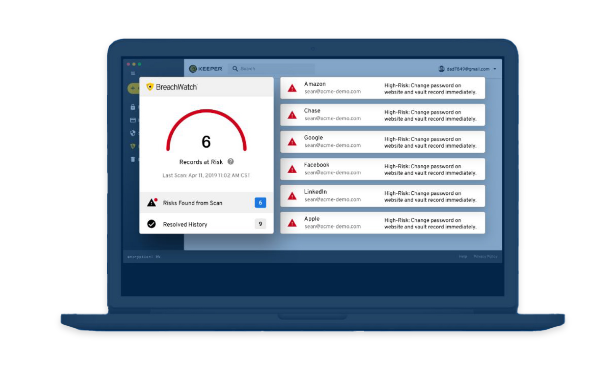Image resolution: width=610 pixels, height=379 pixels.
Task: Click the Search input field
Action: point(271,68)
